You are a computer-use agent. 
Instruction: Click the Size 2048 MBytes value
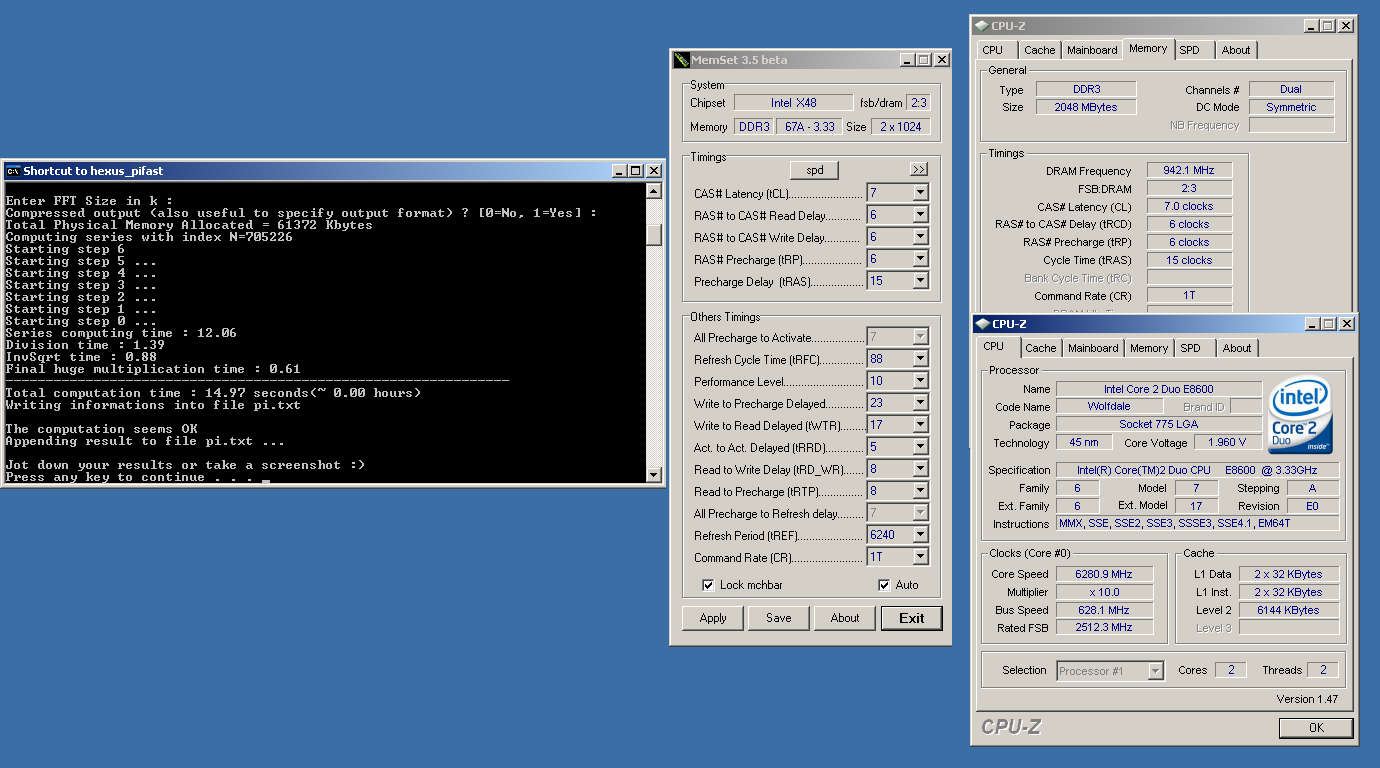coord(1086,107)
